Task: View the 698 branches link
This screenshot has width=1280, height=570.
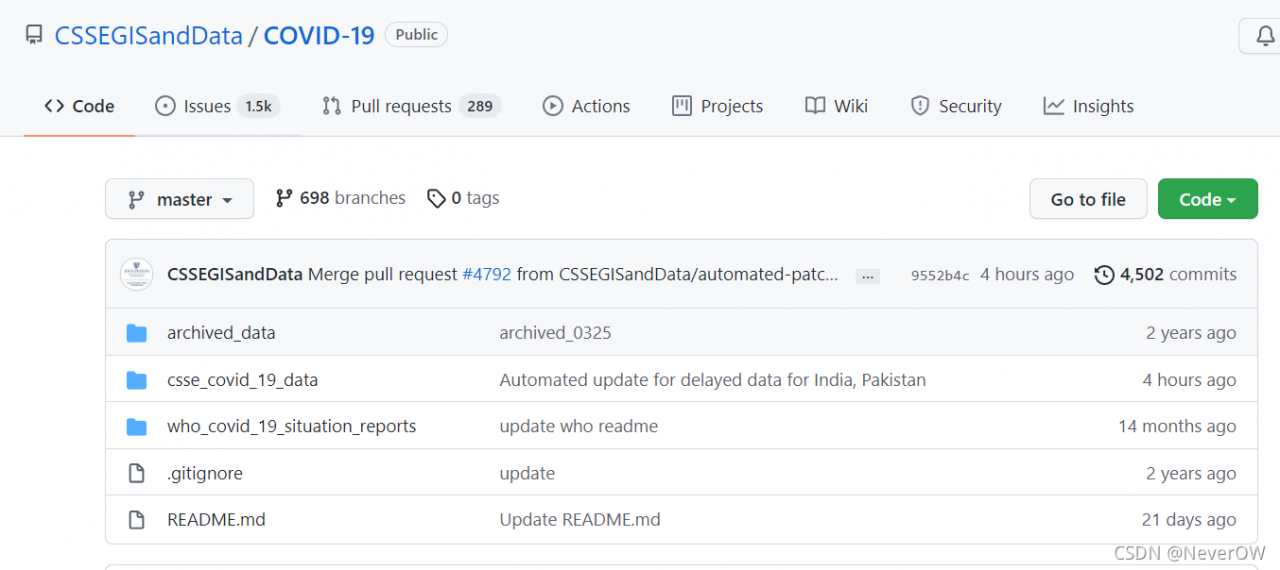Action: [341, 198]
